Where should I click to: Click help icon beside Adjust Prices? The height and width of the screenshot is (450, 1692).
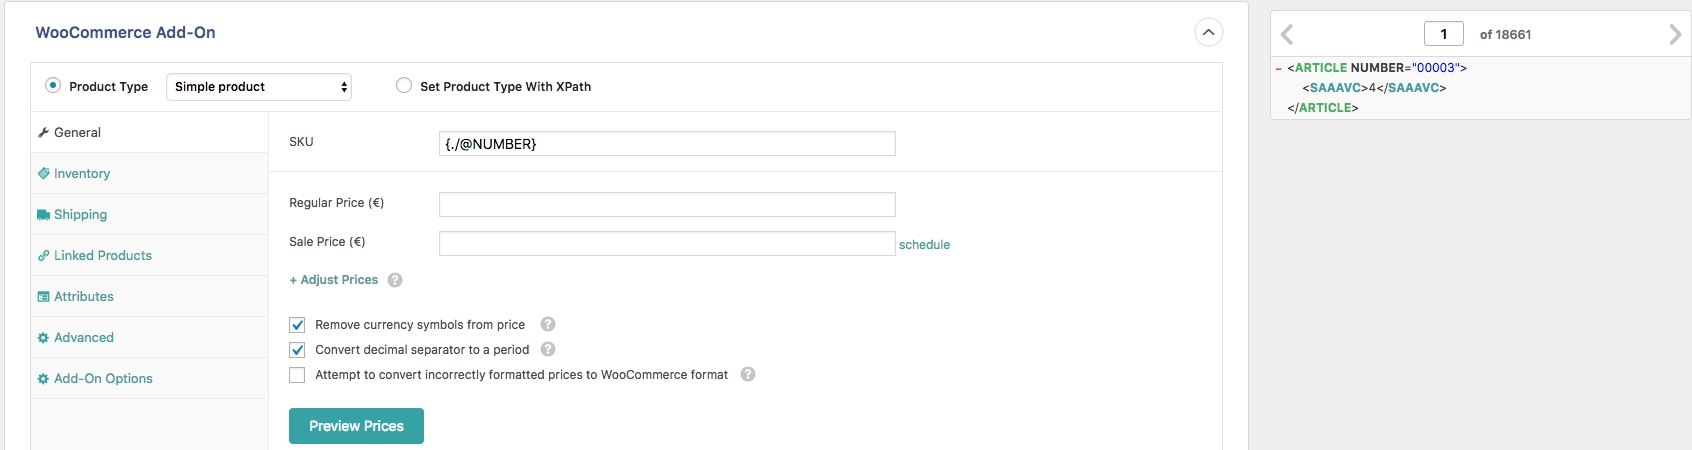click(x=395, y=280)
